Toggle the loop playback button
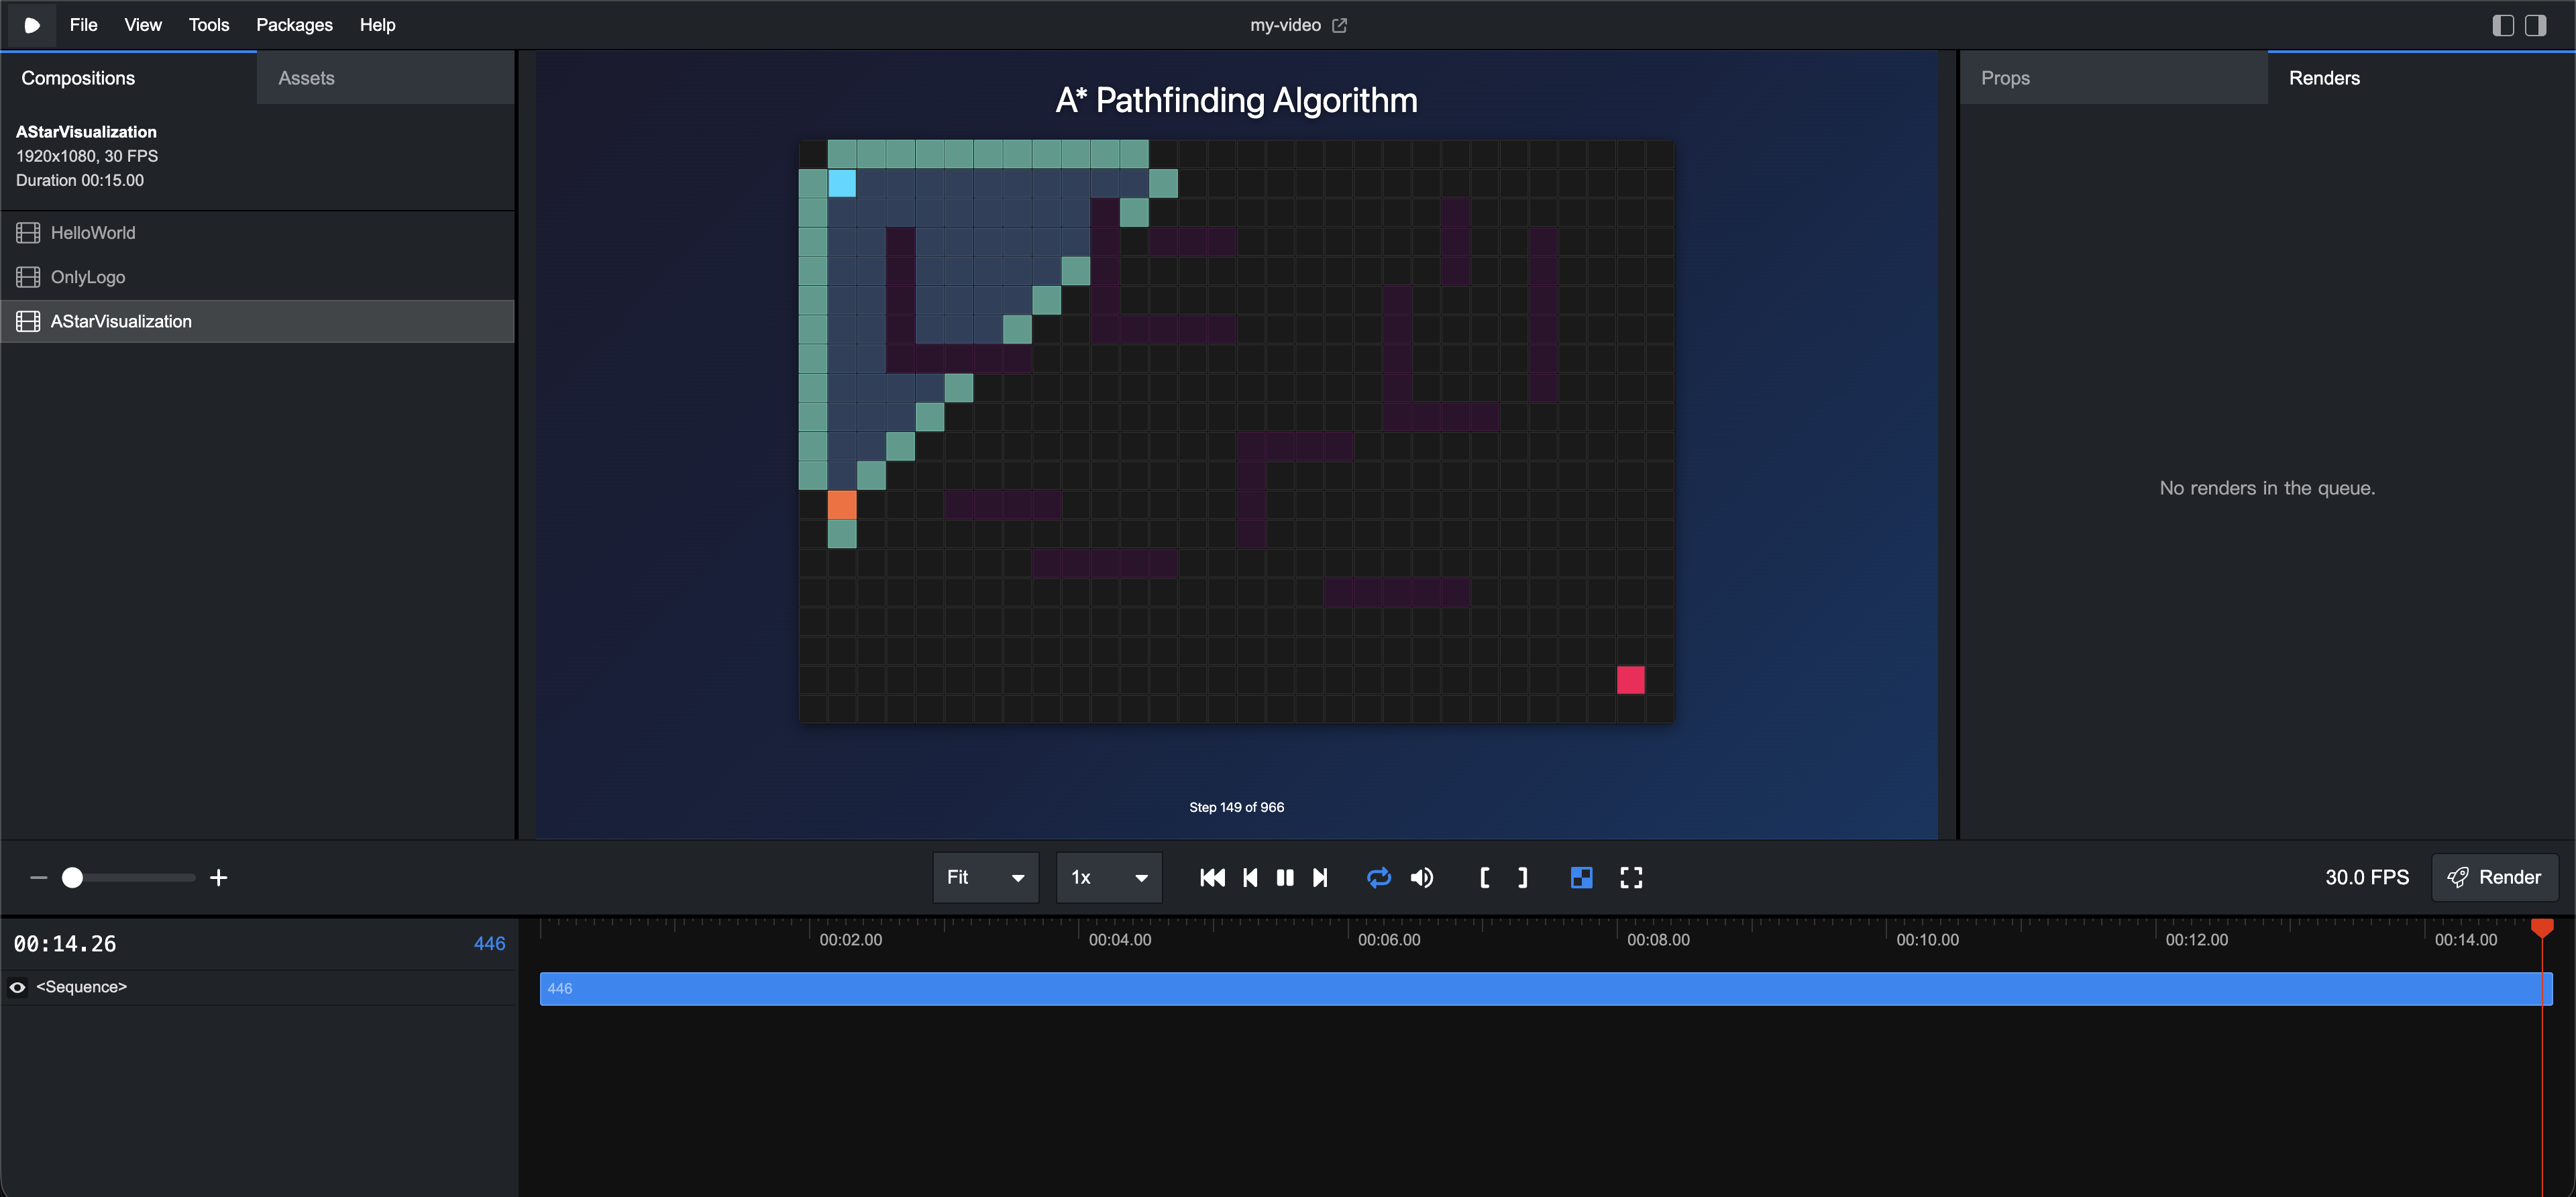The width and height of the screenshot is (2576, 1197). (1378, 877)
